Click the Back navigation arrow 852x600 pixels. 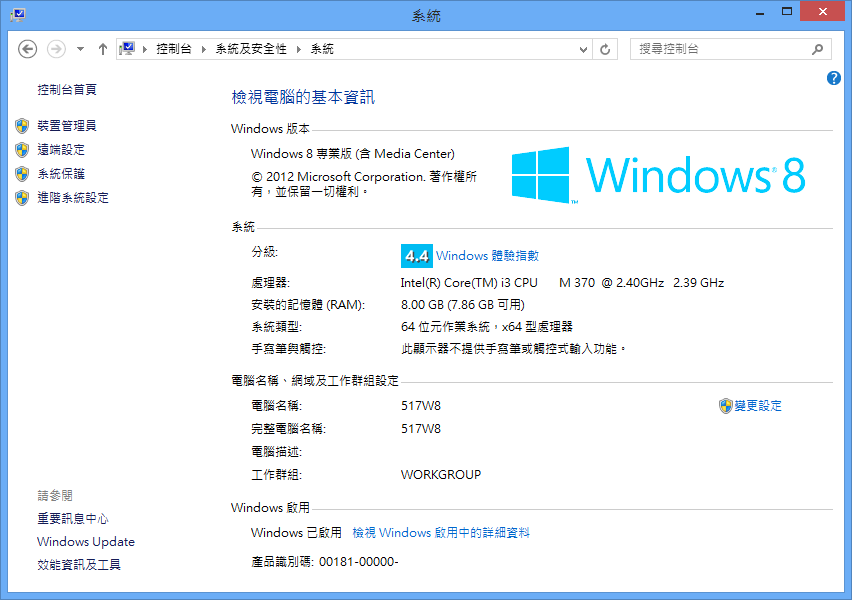click(x=28, y=49)
